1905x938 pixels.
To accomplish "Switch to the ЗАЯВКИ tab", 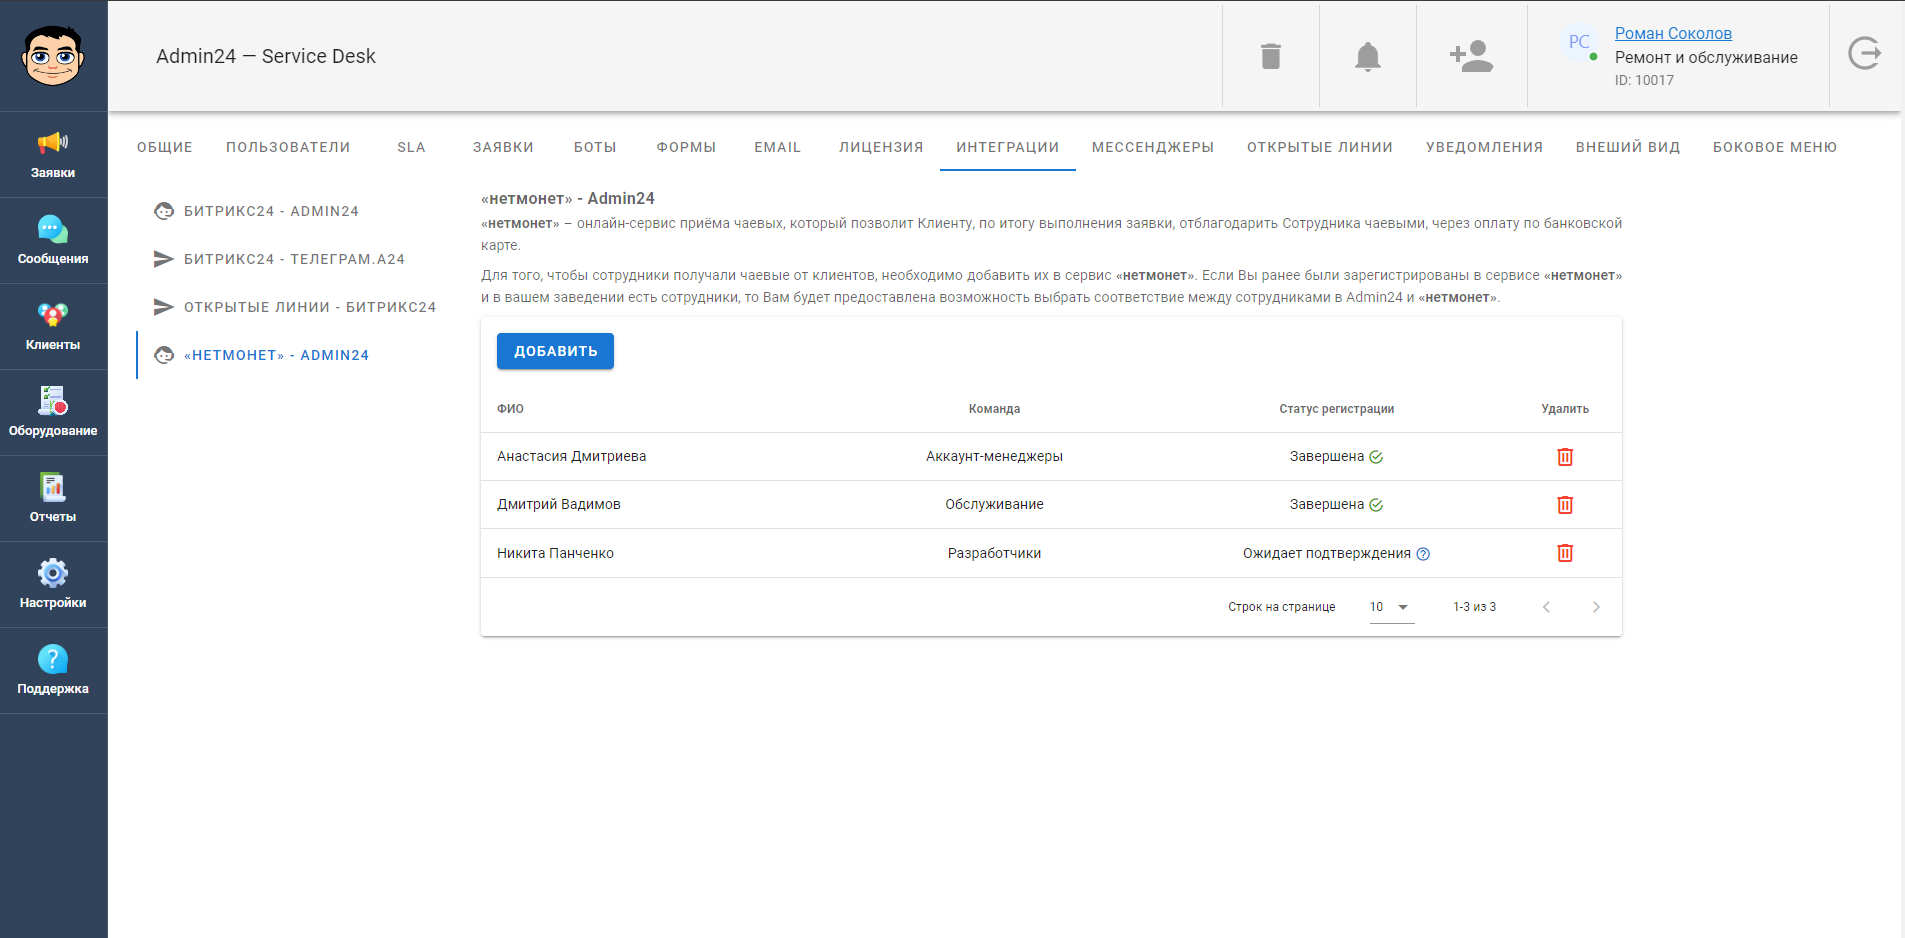I will (503, 147).
